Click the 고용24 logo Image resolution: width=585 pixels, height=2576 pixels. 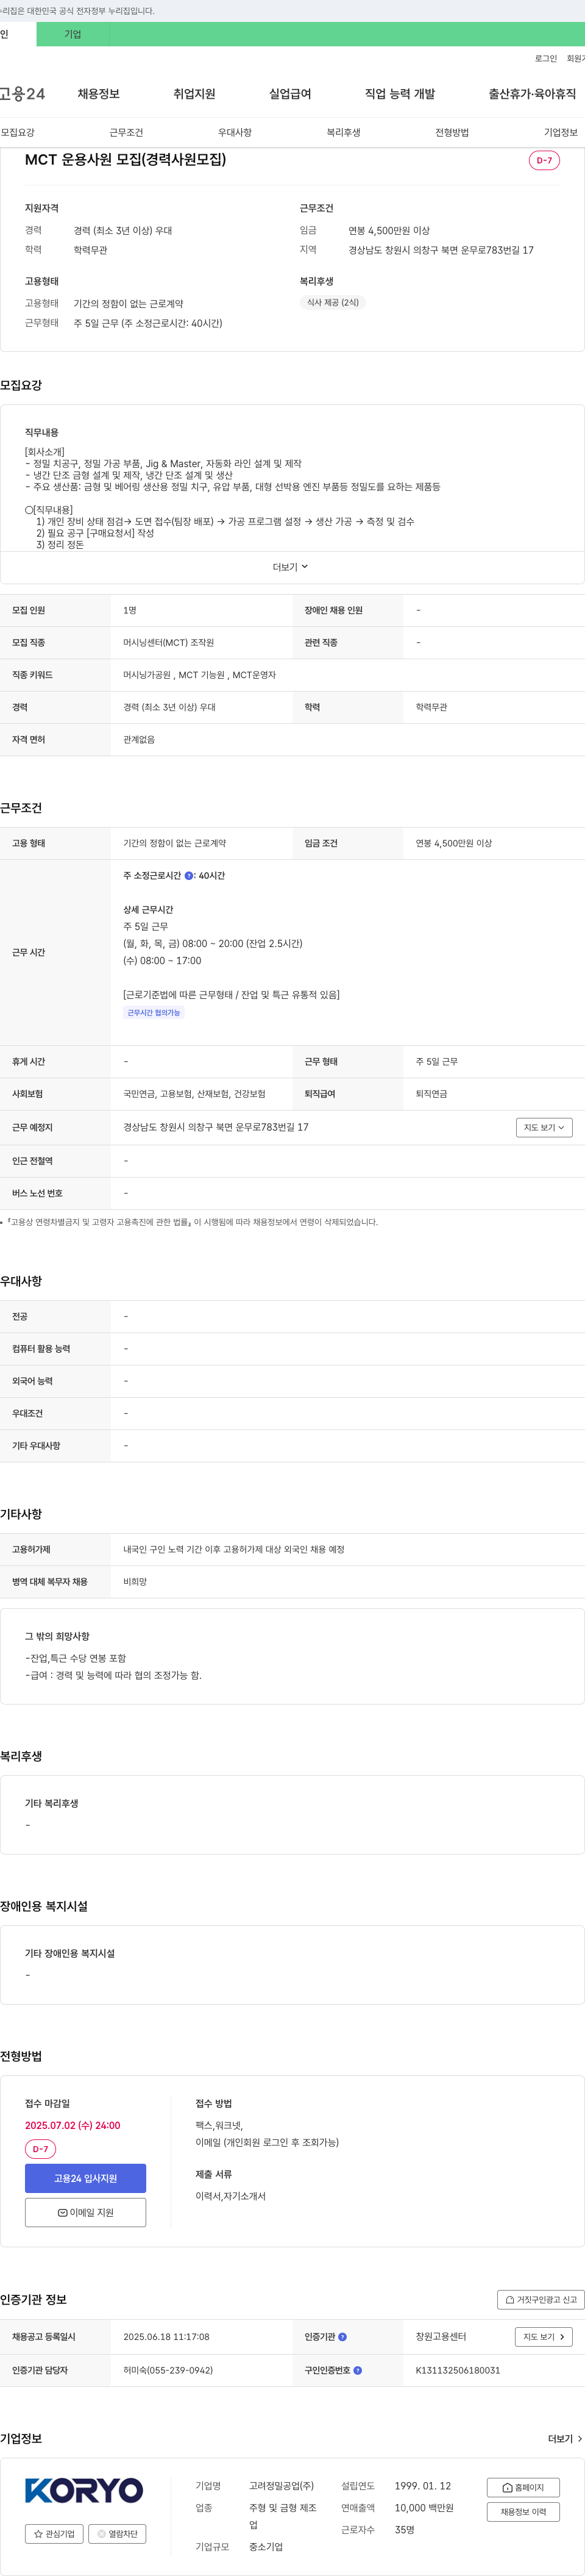pyautogui.click(x=22, y=94)
